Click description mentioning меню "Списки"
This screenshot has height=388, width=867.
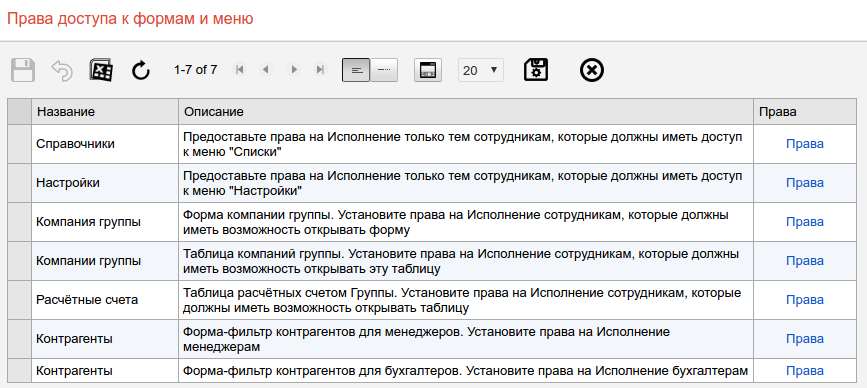[x=466, y=144]
